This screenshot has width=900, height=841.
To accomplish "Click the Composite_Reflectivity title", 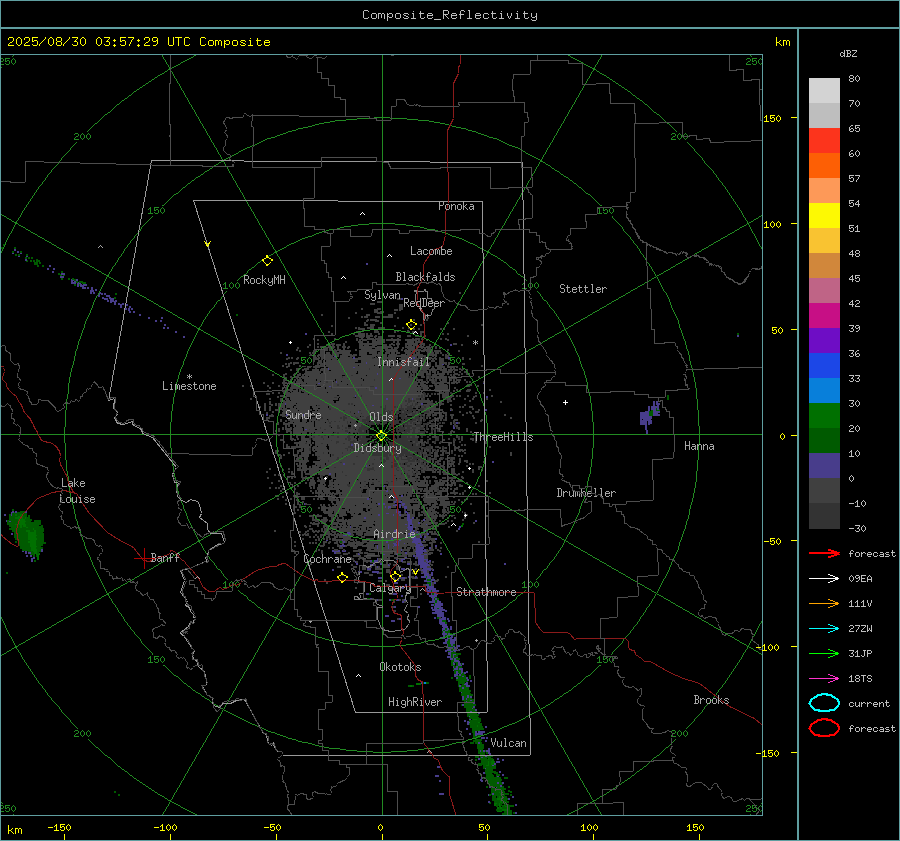I will [450, 15].
